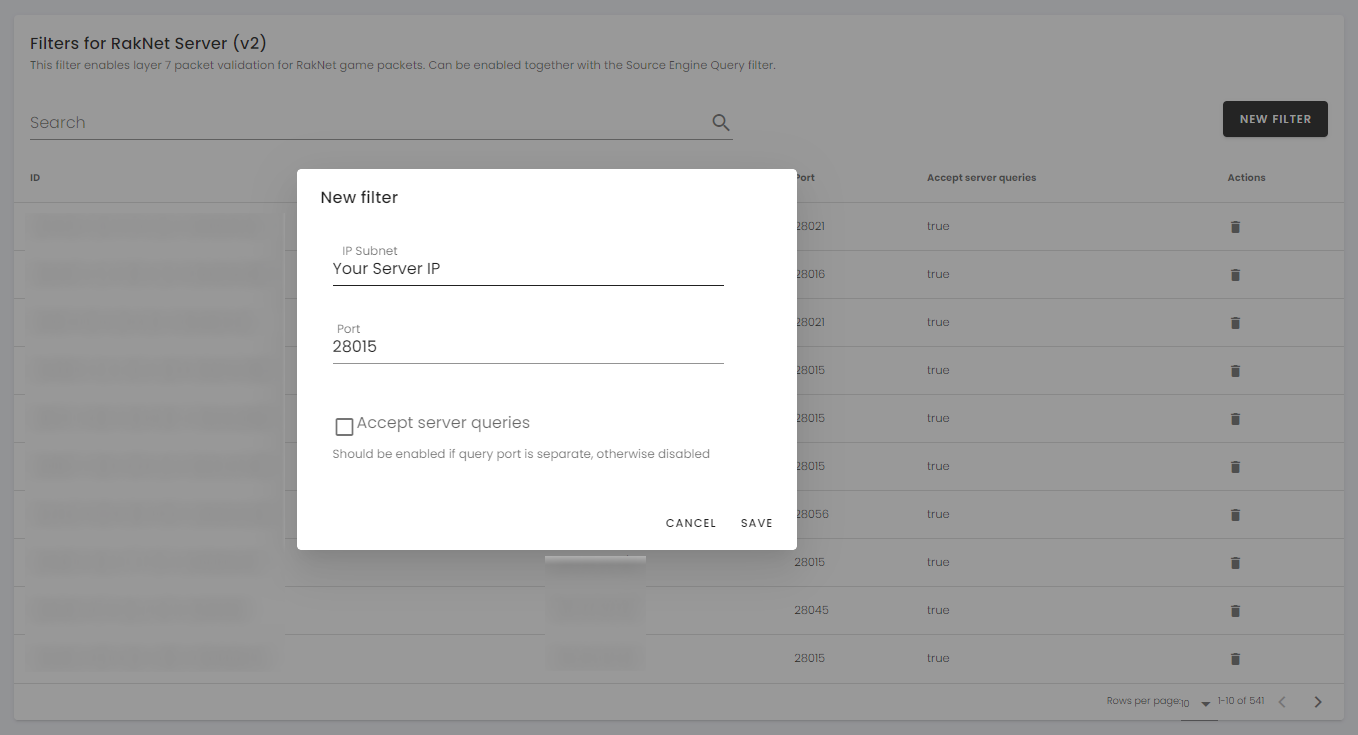Click the Actions column header
Viewport: 1358px width, 735px height.
pyautogui.click(x=1246, y=178)
